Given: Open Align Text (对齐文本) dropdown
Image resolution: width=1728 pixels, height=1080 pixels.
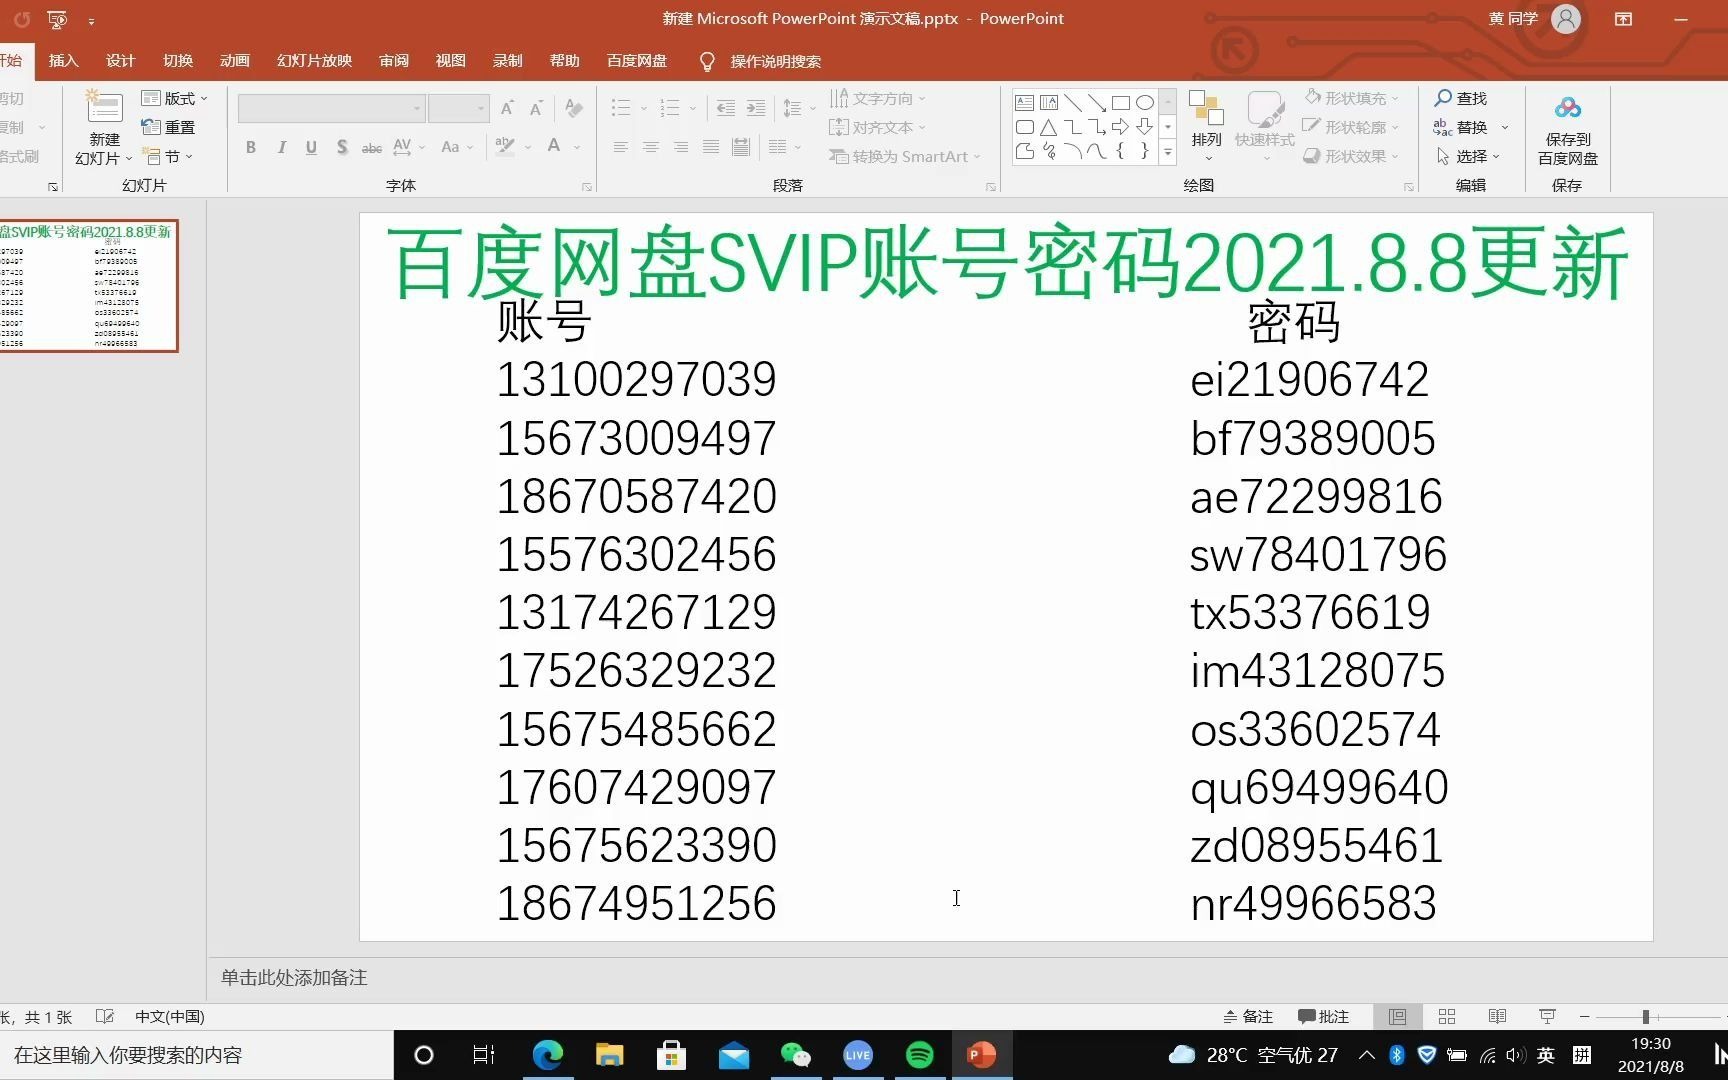Looking at the screenshot, I should (x=878, y=127).
